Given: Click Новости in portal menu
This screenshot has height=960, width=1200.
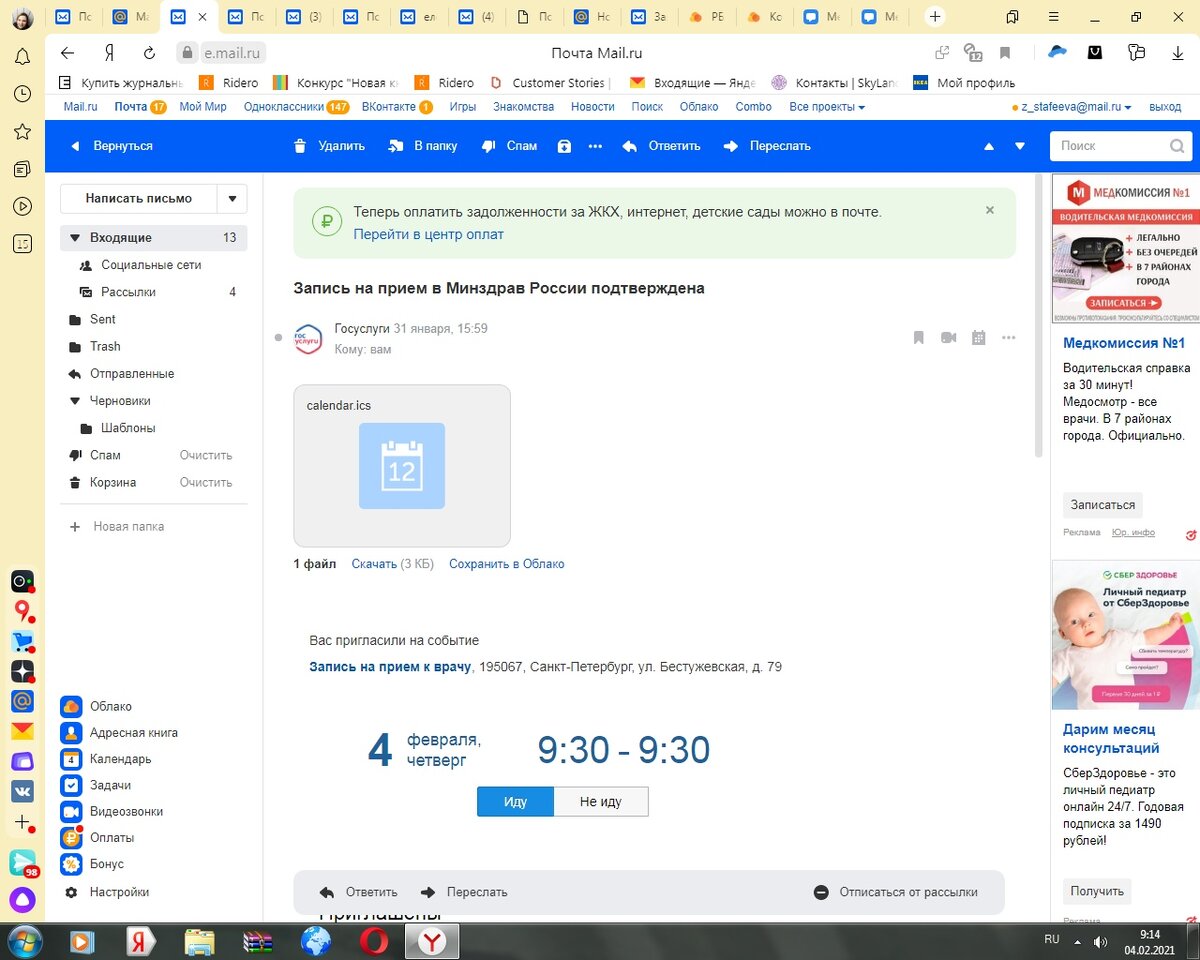Looking at the screenshot, I should tap(593, 107).
